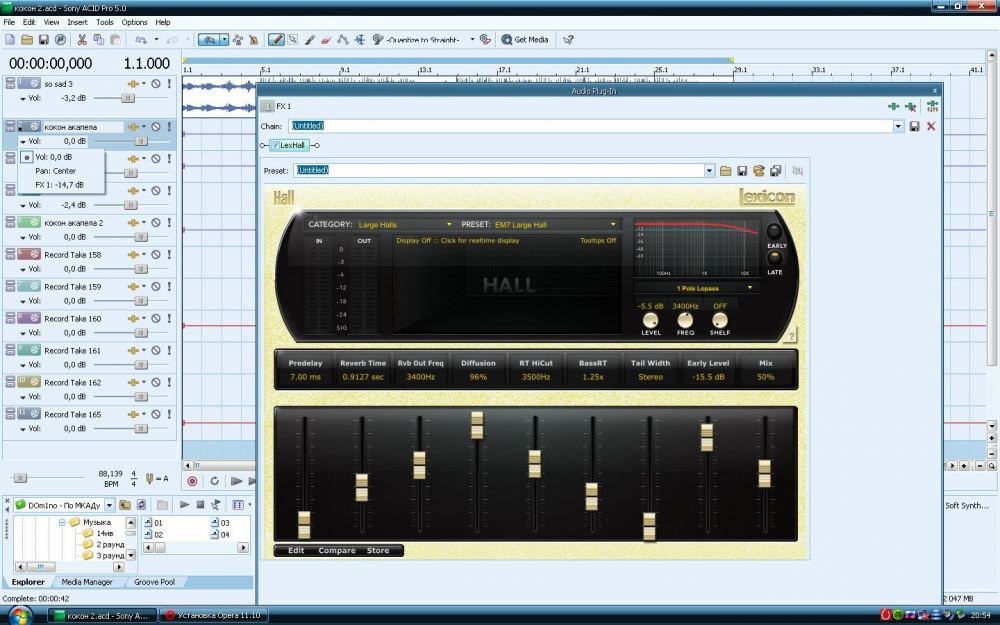This screenshot has width=1000, height=625.
Task: Open the Tools menu
Action: pyautogui.click(x=105, y=22)
